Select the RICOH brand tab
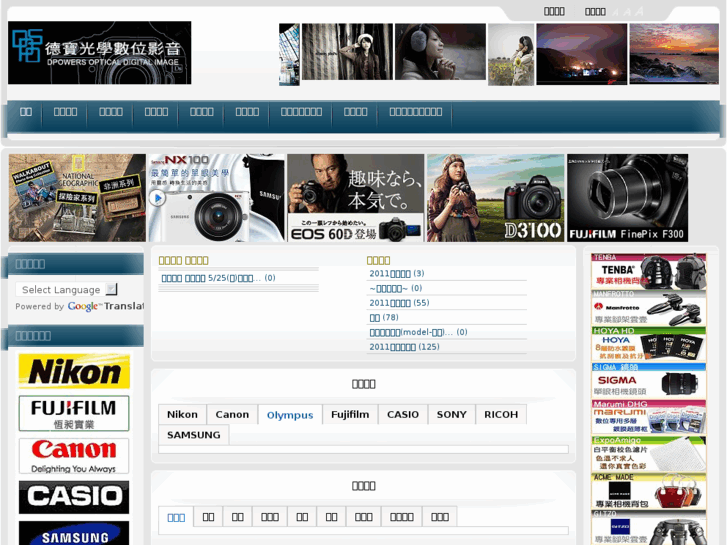Image resolution: width=727 pixels, height=545 pixels. [x=501, y=414]
